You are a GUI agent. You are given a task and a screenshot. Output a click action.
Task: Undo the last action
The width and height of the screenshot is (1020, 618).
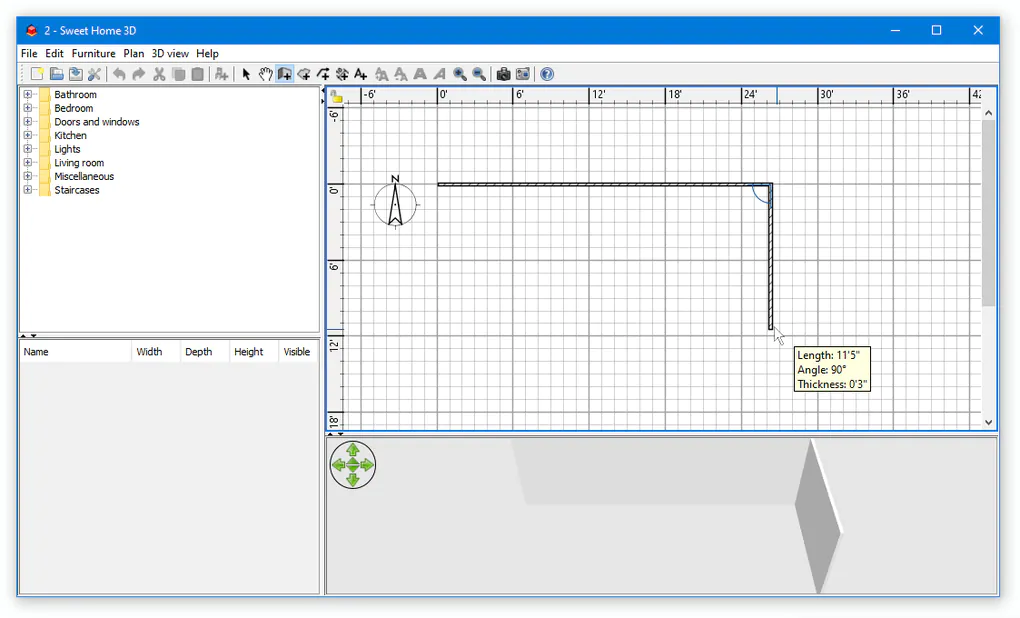[x=119, y=74]
